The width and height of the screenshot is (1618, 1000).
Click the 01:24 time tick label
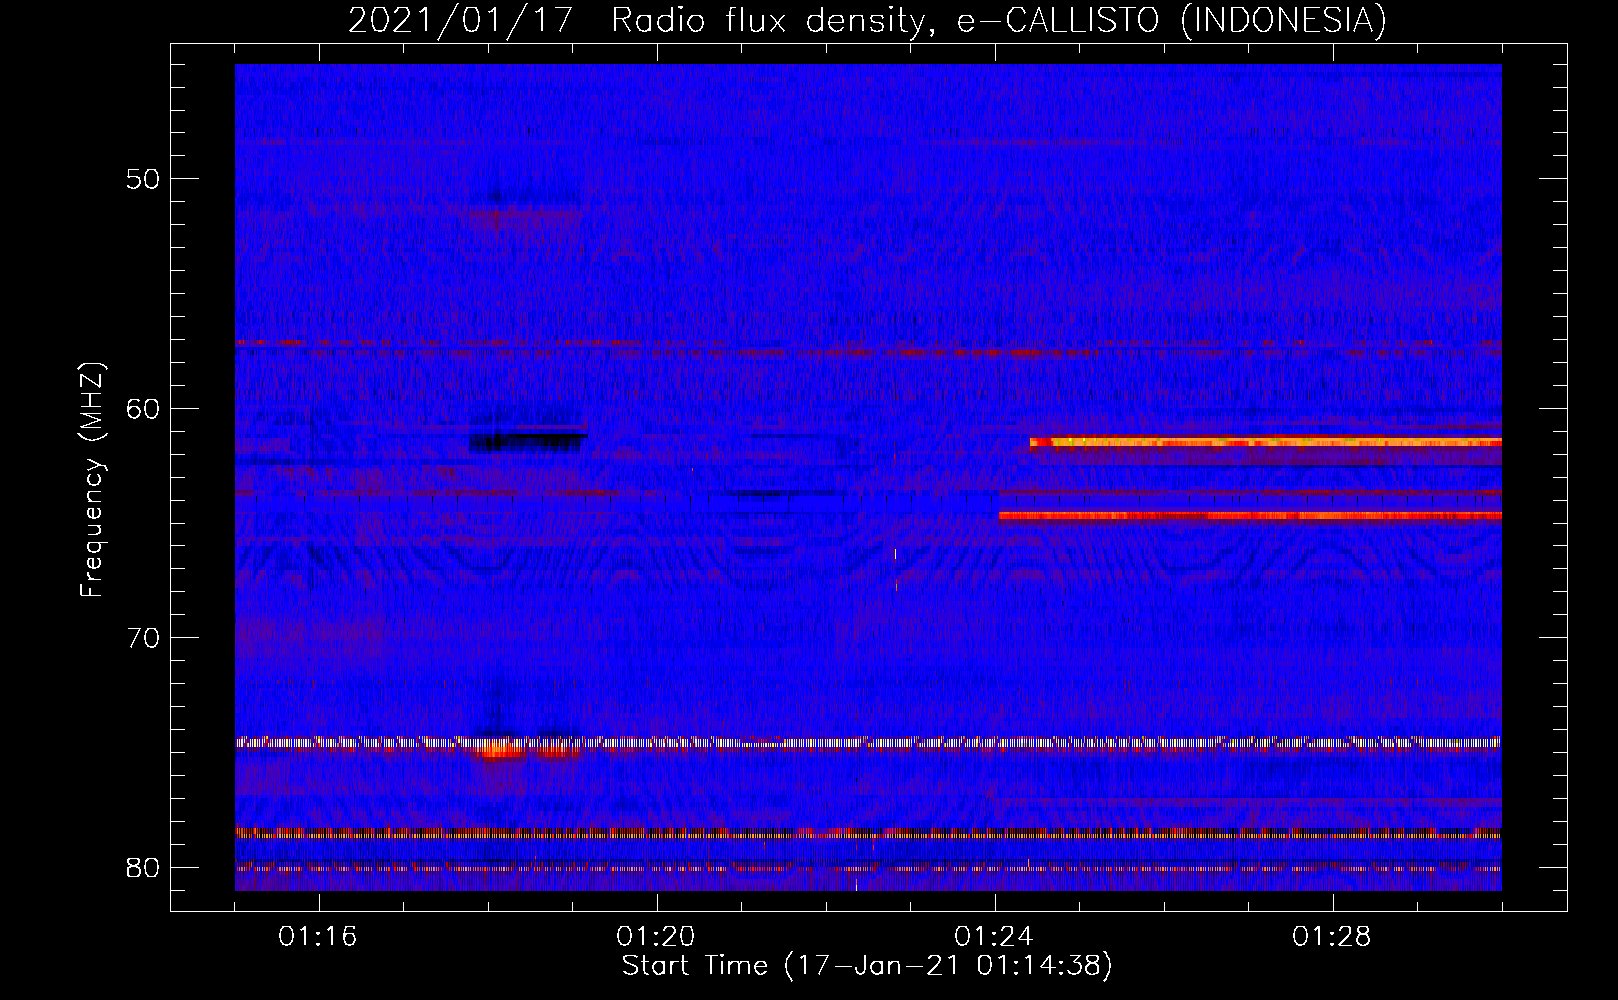point(994,937)
